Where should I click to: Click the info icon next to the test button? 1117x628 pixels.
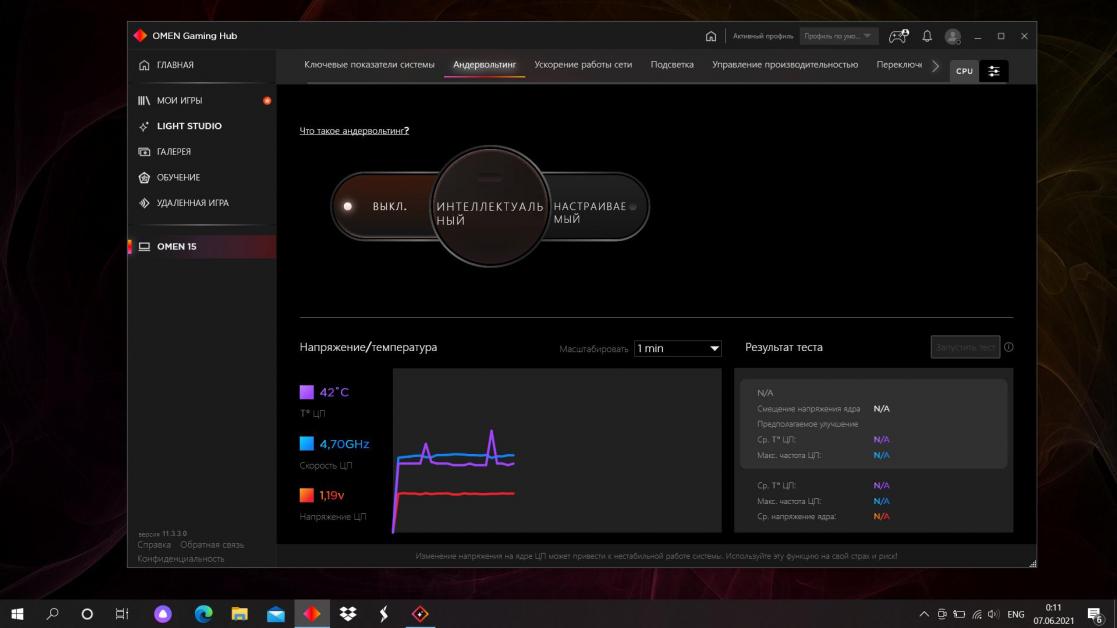1009,347
